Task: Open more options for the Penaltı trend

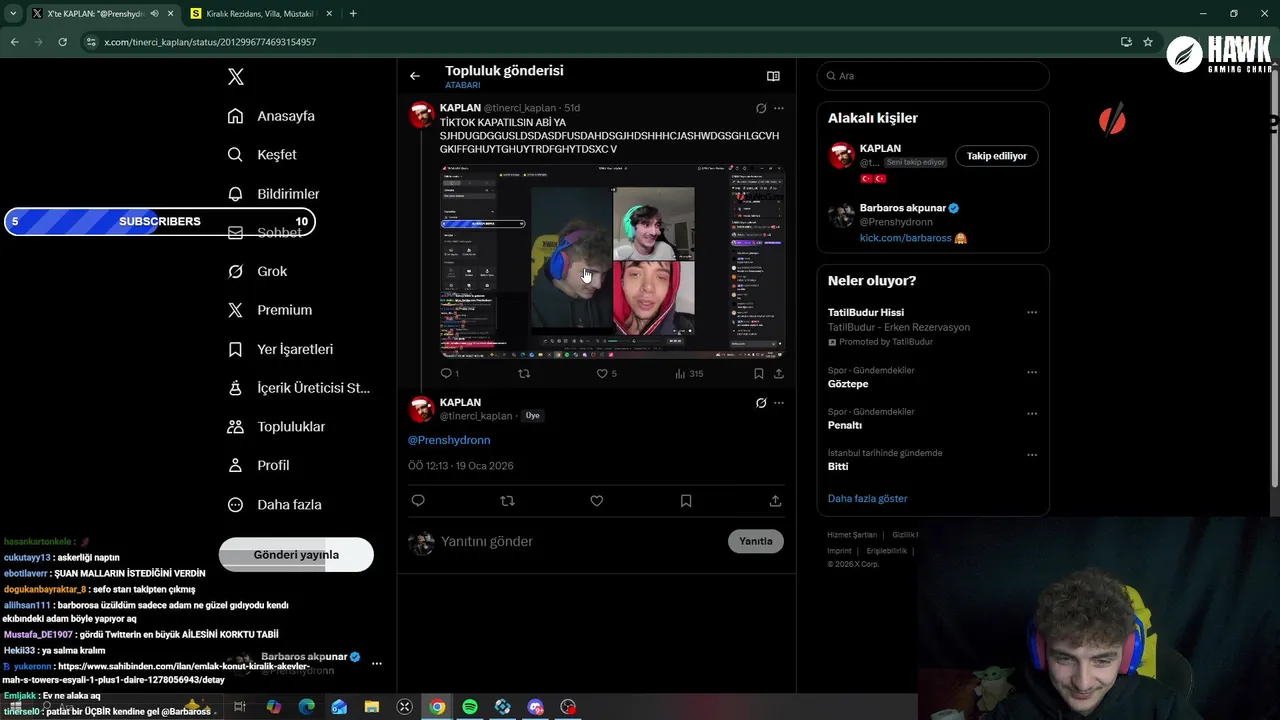Action: click(1032, 413)
